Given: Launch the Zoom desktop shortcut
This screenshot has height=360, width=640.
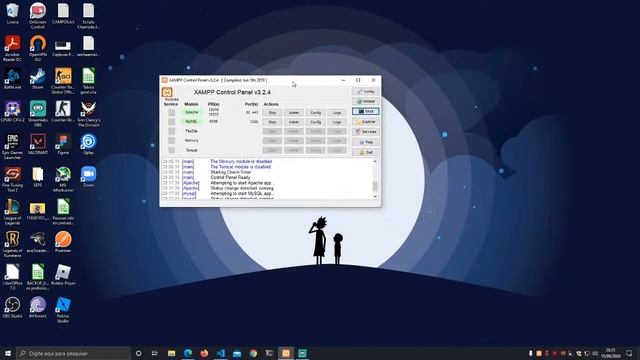Looking at the screenshot, I should pyautogui.click(x=88, y=177).
